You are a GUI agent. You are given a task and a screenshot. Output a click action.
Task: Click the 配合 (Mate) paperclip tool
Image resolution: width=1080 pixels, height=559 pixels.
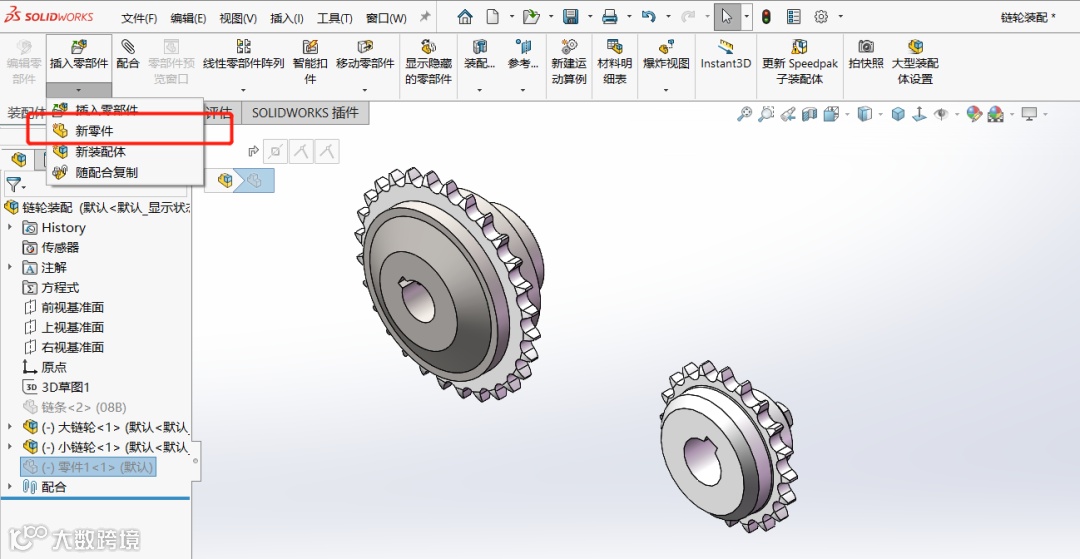pos(127,54)
